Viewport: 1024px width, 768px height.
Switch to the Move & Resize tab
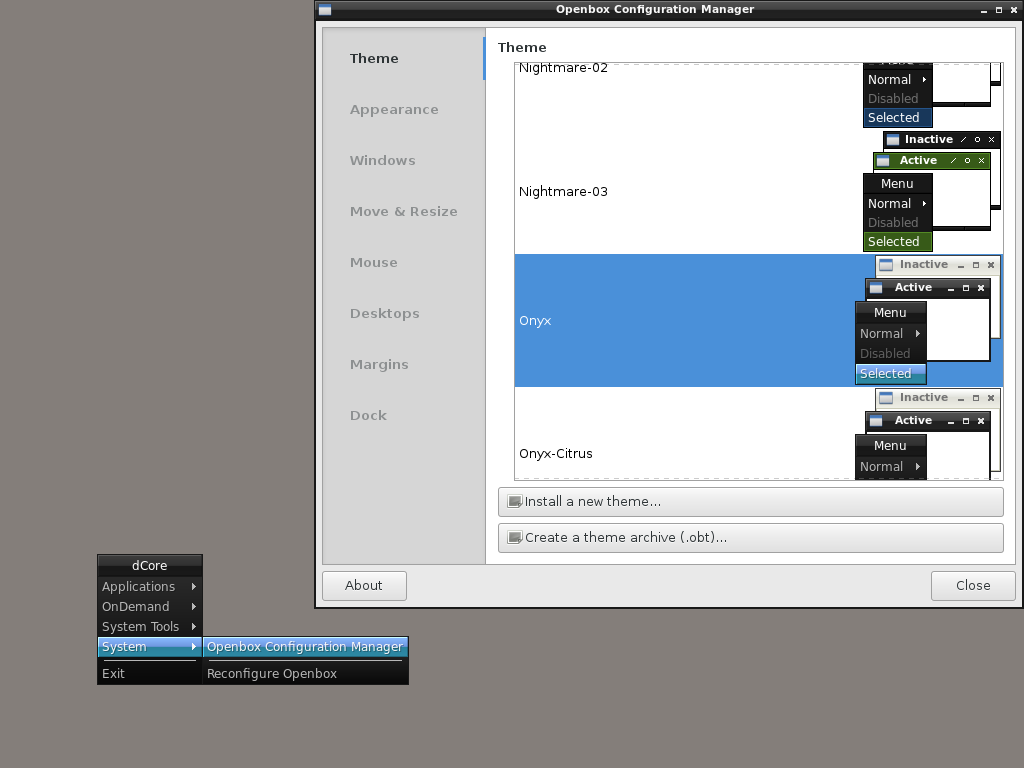point(403,212)
